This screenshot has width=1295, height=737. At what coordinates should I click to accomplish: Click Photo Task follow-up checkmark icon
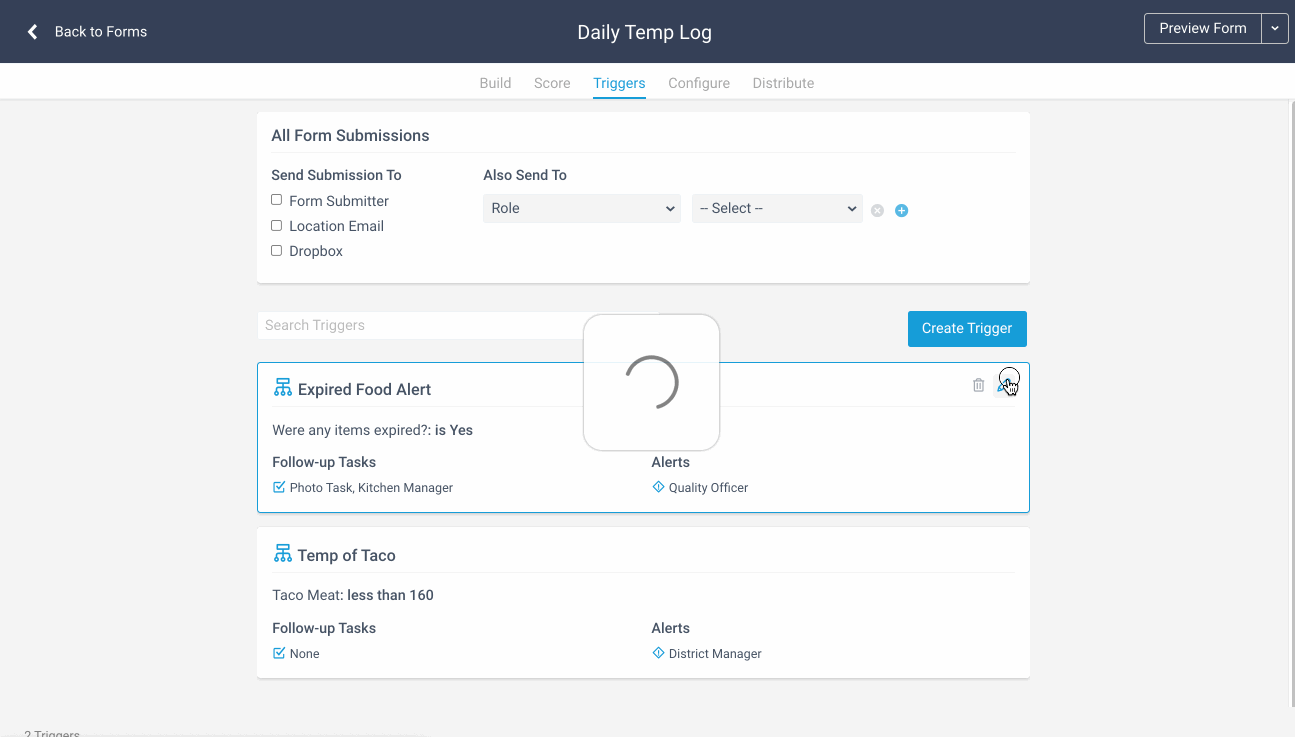[x=279, y=487]
